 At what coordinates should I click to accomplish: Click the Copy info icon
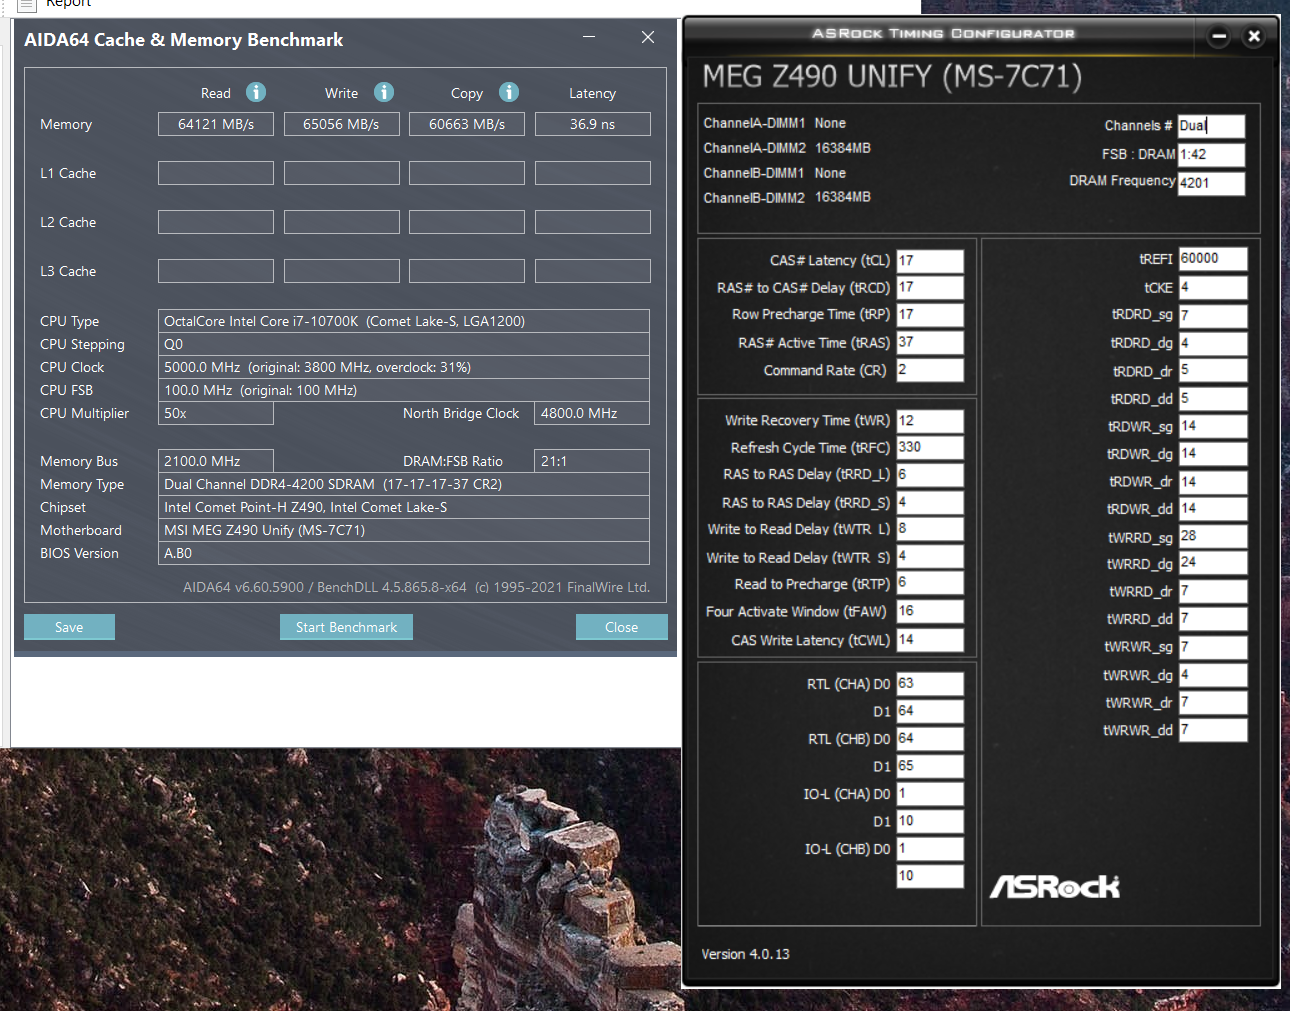509,92
